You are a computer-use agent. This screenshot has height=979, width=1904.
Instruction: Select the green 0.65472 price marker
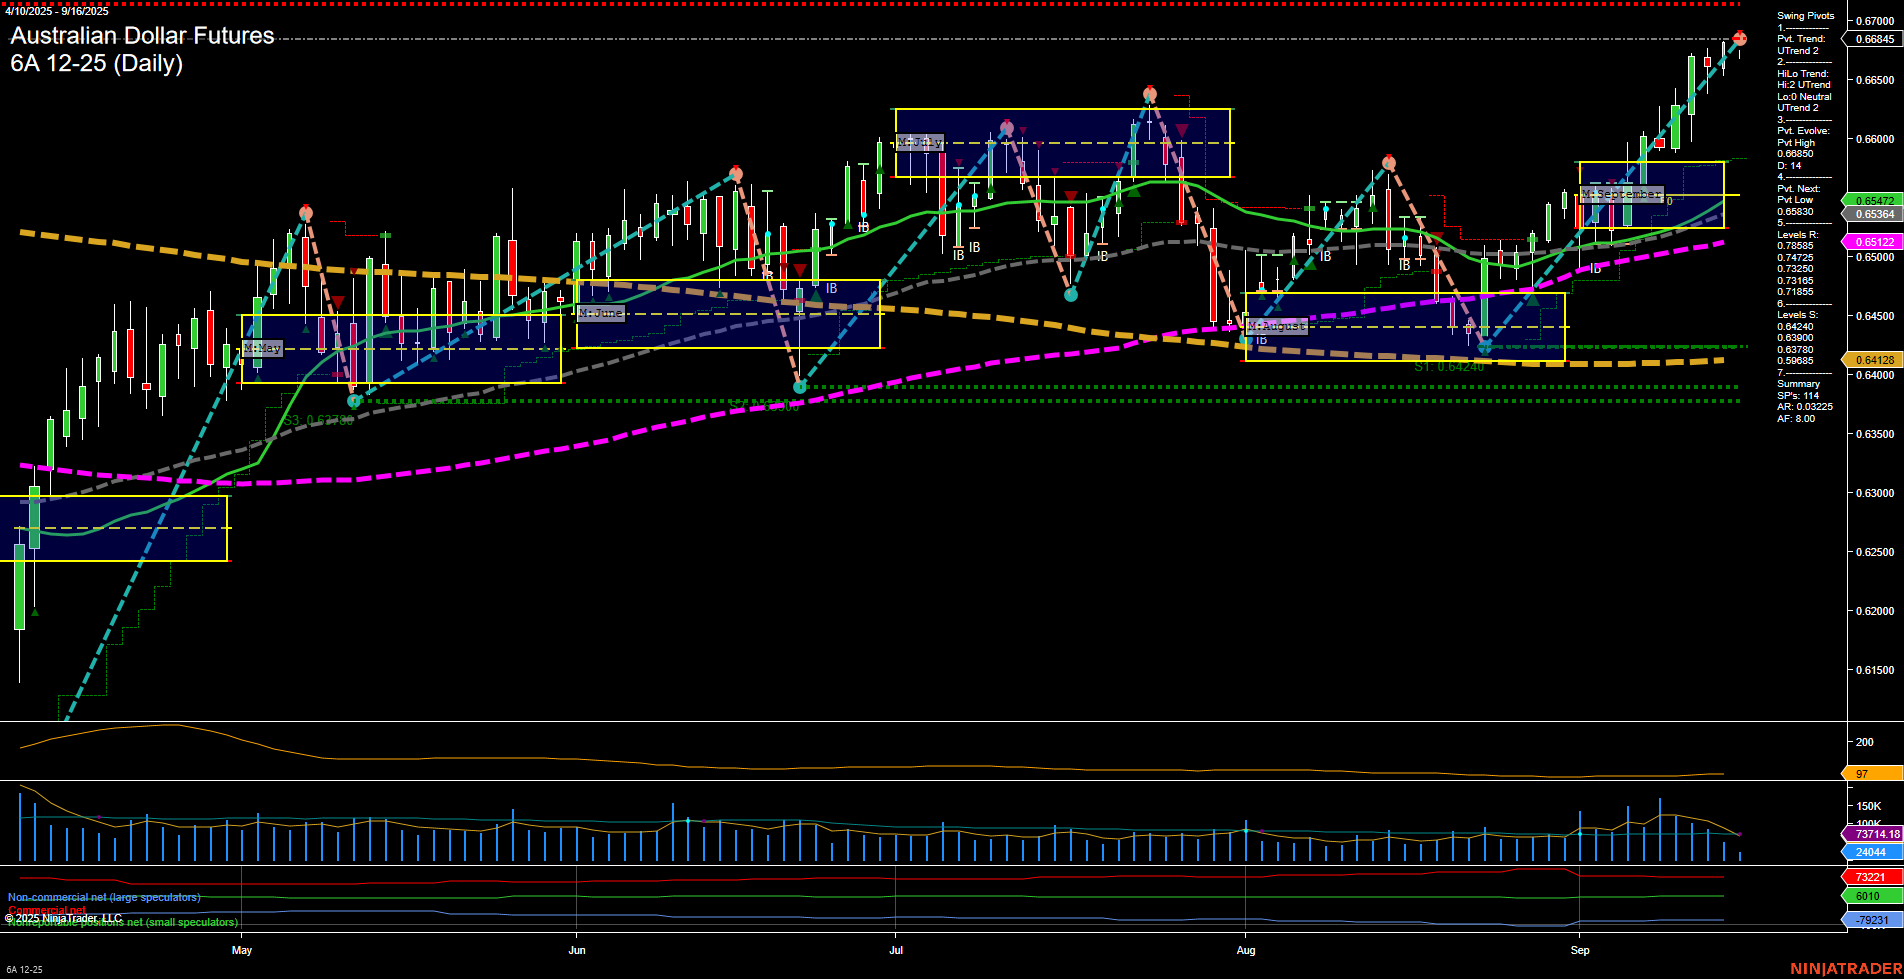1873,201
